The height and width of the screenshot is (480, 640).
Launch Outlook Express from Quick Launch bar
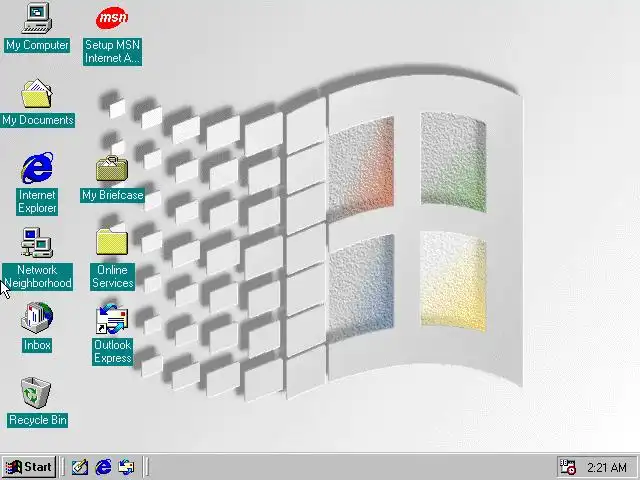click(126, 467)
